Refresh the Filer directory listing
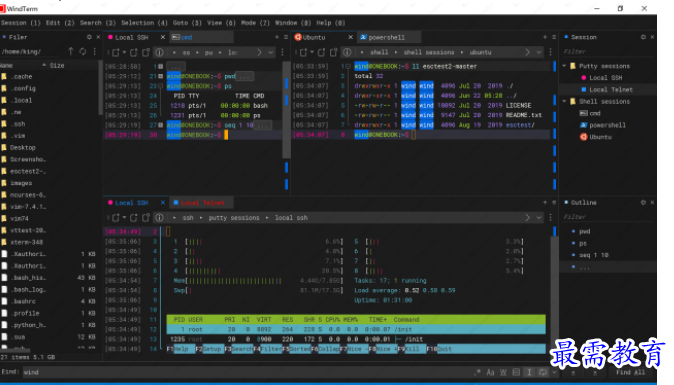This screenshot has width=674, height=385. coord(83,52)
